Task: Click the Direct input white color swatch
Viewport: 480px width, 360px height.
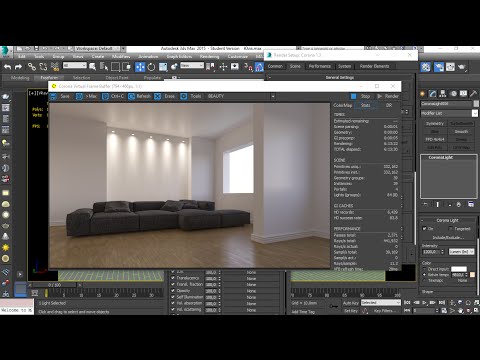Action: [459, 269]
